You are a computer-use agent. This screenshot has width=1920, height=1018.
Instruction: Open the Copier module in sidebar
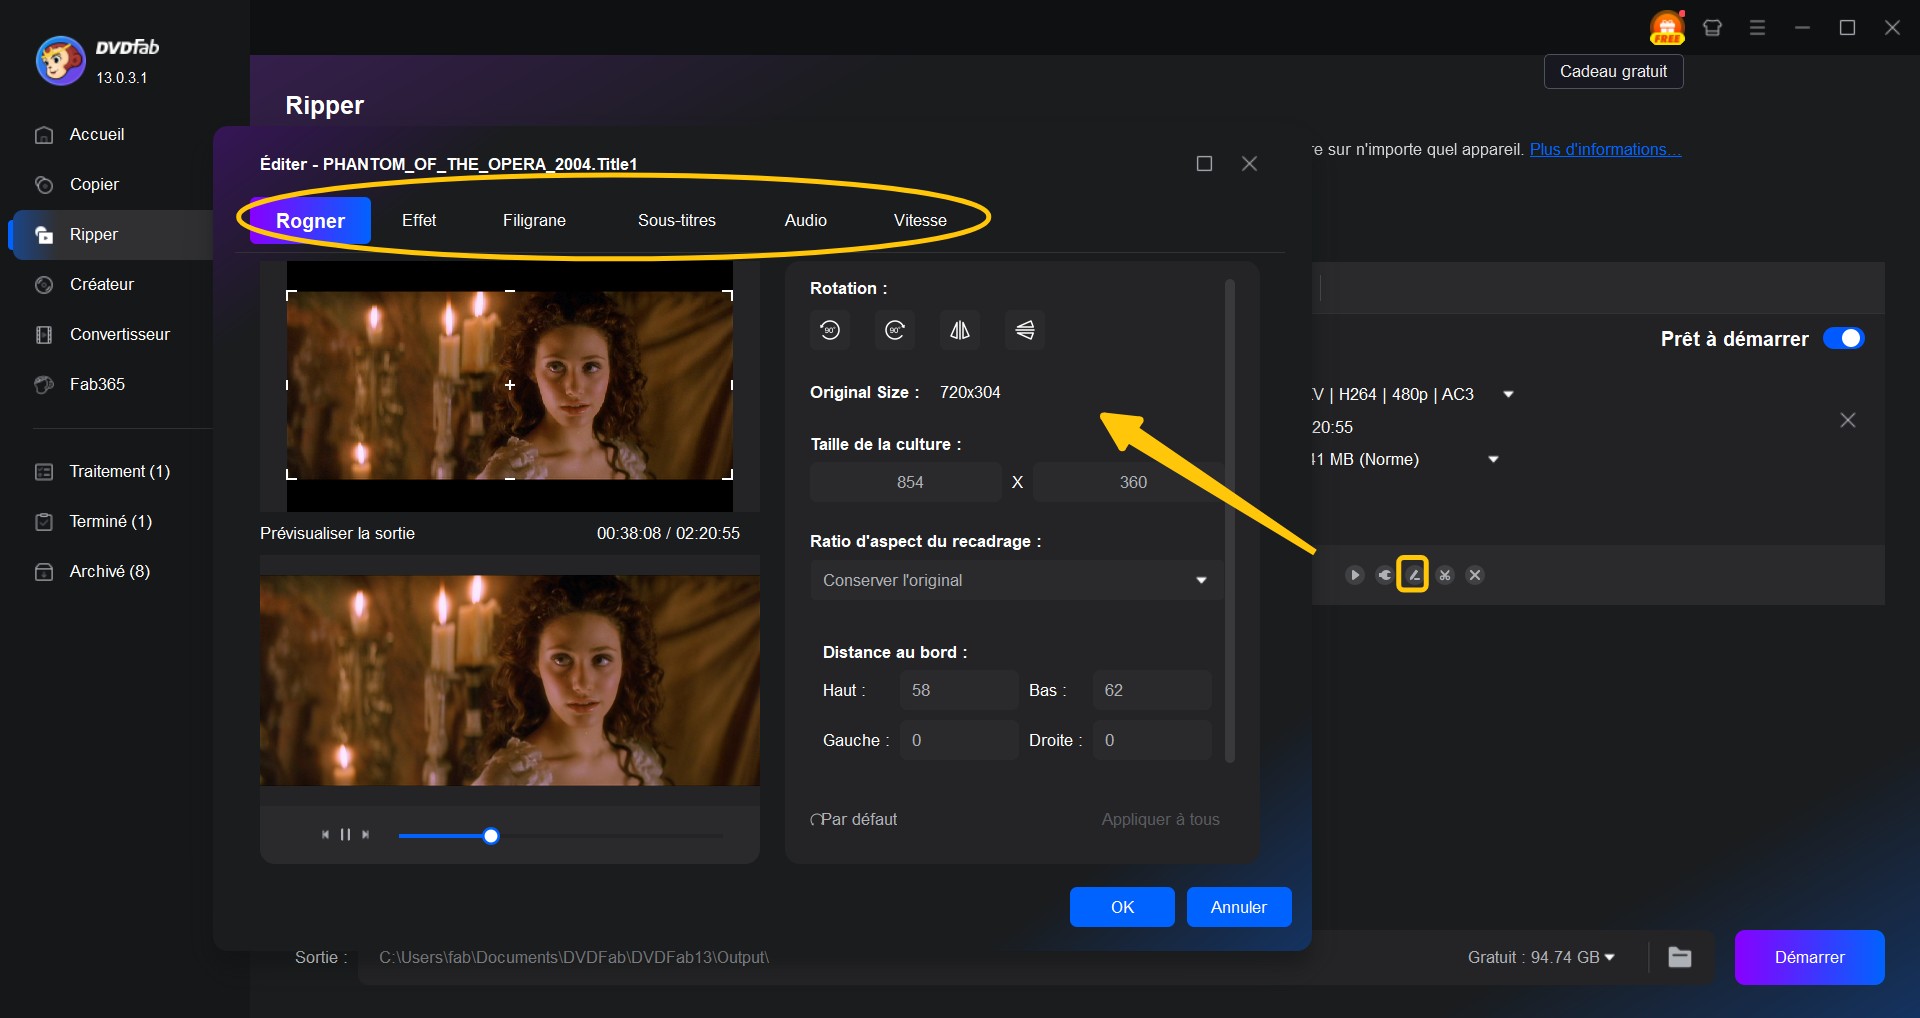94,184
